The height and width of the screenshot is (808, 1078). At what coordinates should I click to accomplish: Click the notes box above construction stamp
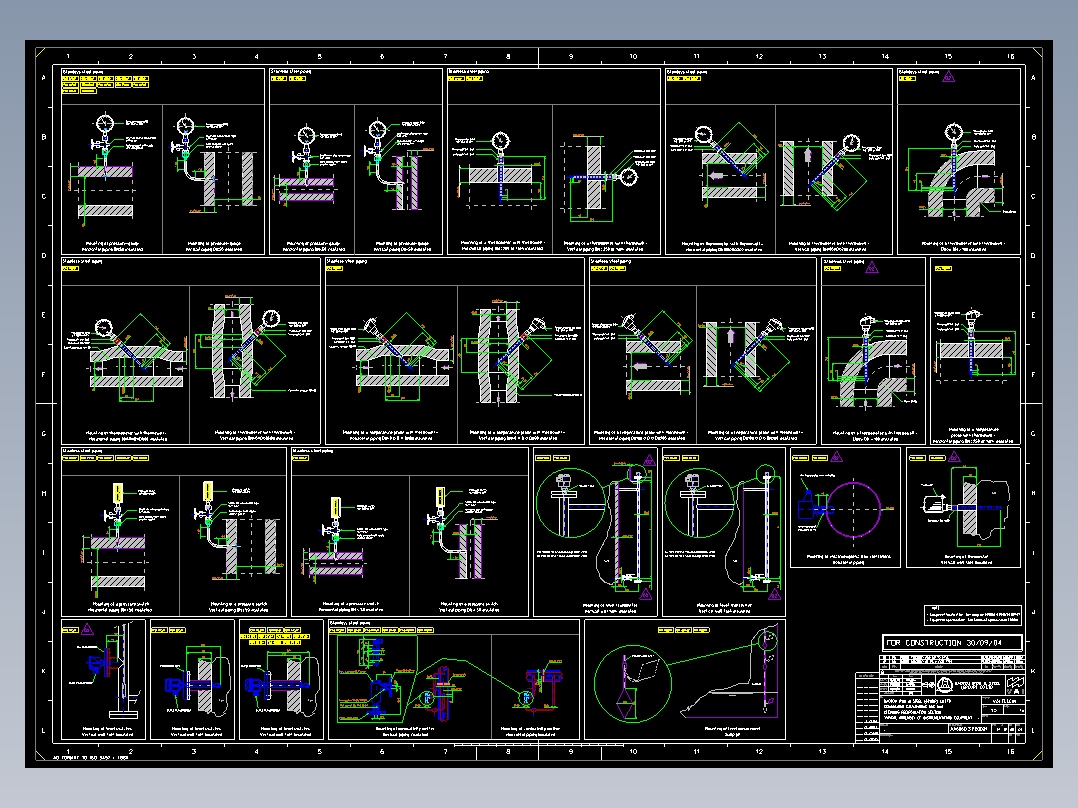[973, 615]
